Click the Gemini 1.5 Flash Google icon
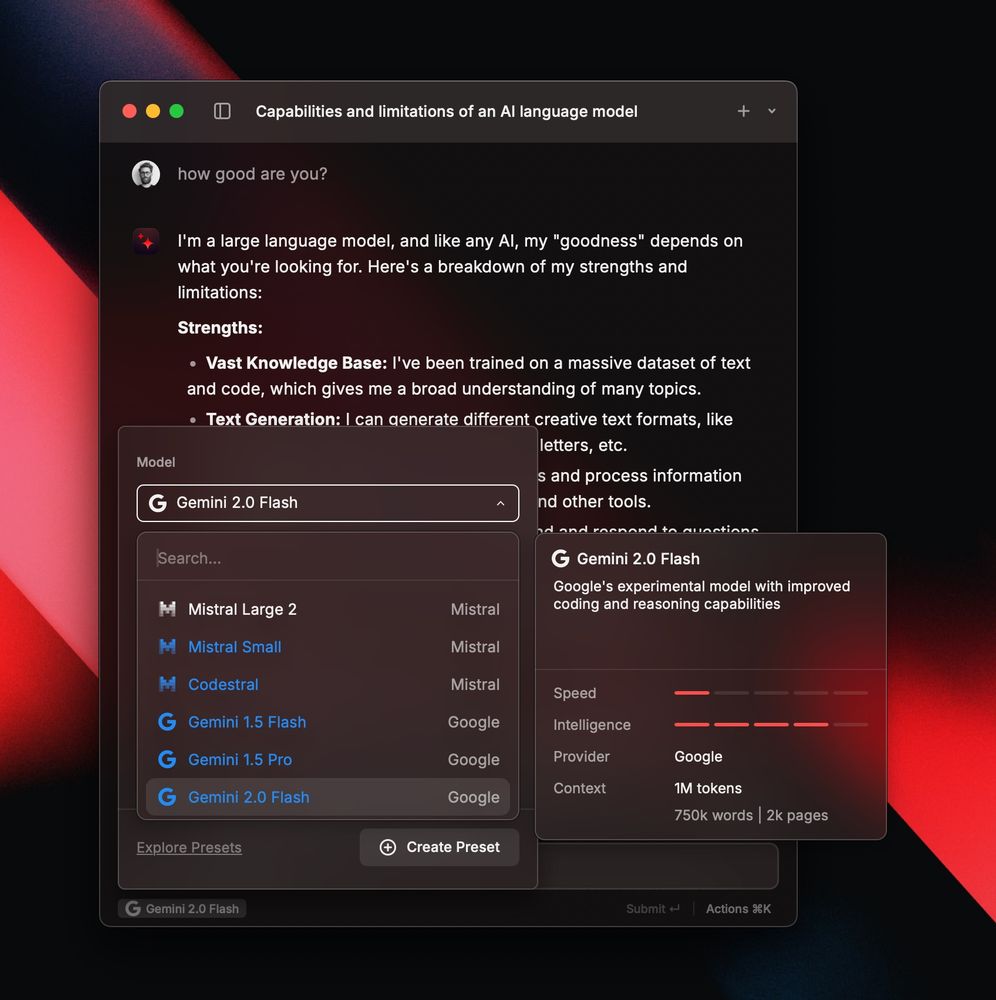 pyautogui.click(x=167, y=722)
